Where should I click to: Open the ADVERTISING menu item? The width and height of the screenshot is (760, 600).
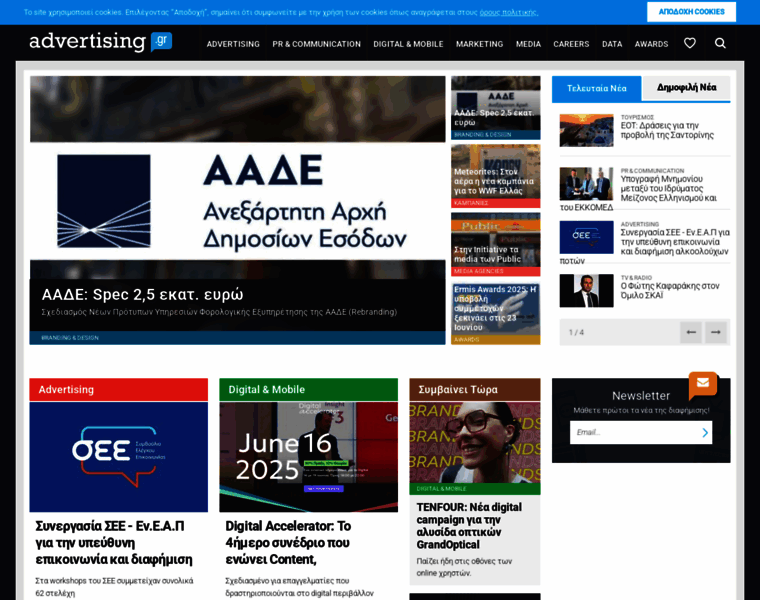[233, 44]
